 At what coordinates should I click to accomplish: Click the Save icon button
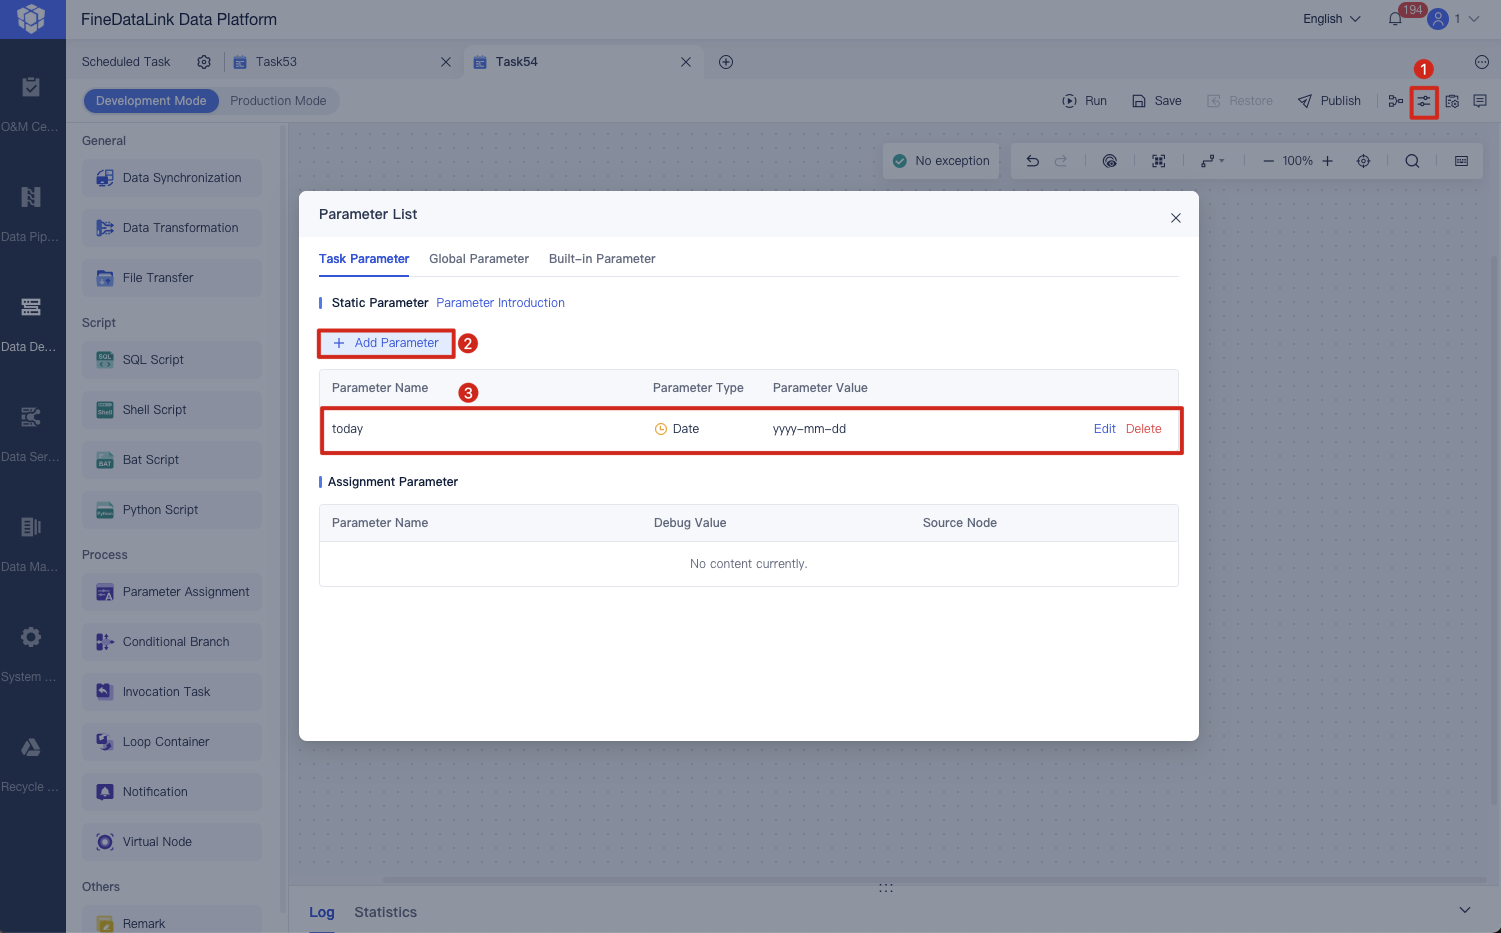1156,101
